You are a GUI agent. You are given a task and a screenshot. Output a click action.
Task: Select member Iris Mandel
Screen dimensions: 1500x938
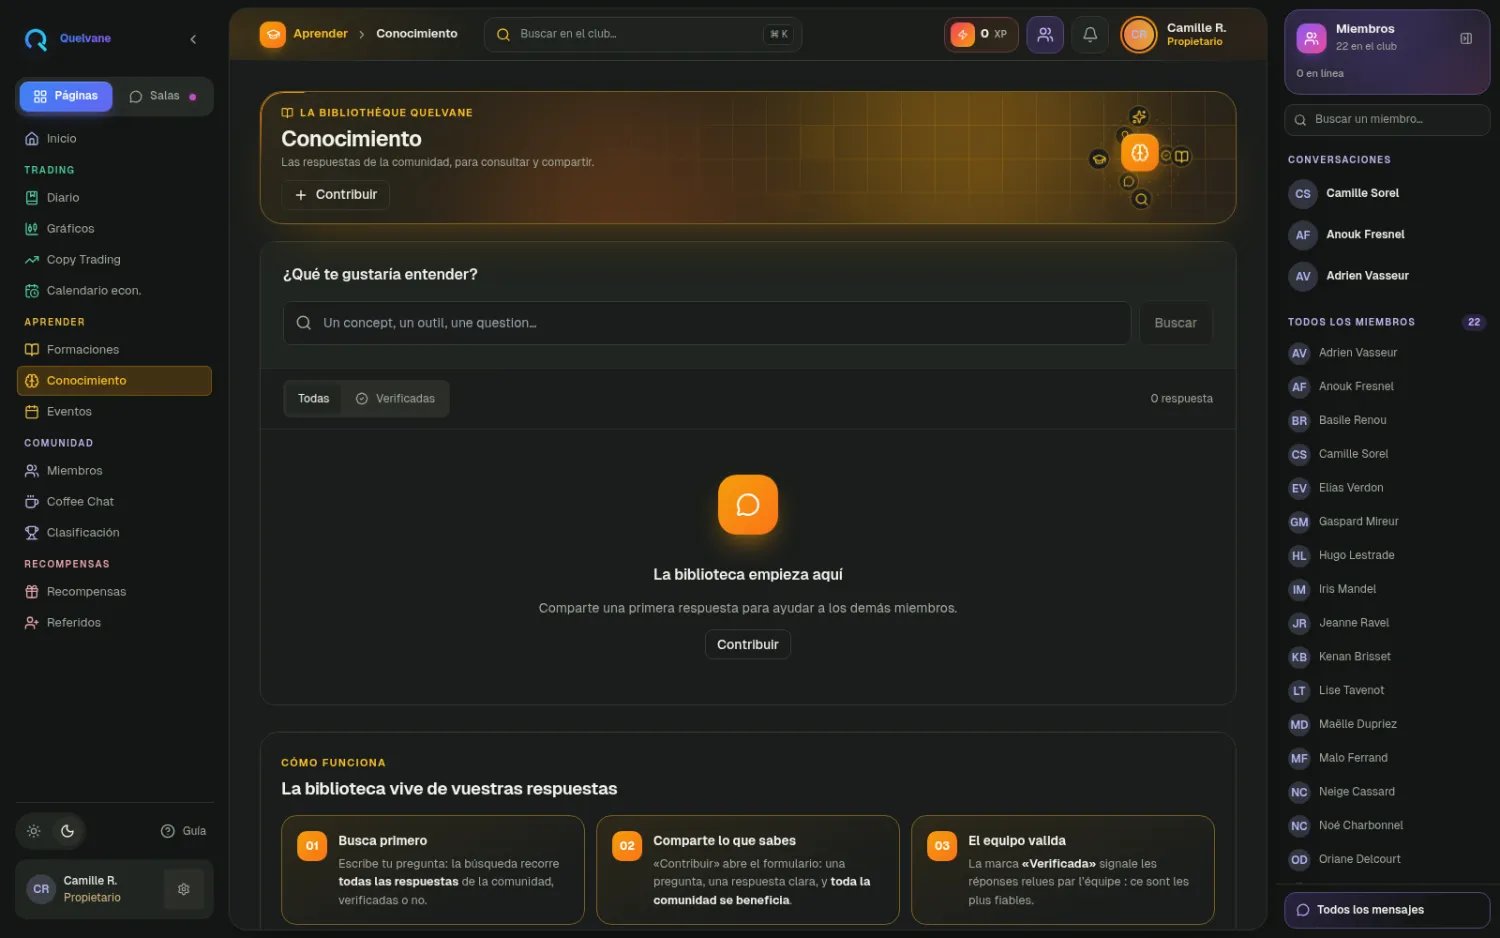tap(1387, 590)
